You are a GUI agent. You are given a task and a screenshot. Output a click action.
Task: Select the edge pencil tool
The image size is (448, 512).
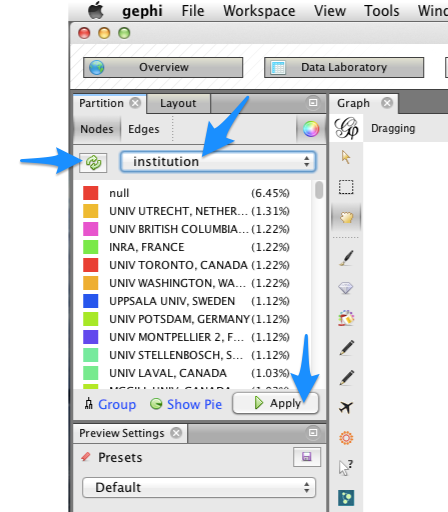pyautogui.click(x=346, y=377)
